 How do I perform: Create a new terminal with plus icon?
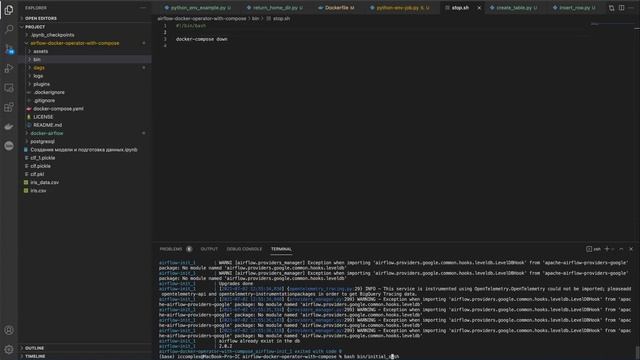[x=607, y=249]
